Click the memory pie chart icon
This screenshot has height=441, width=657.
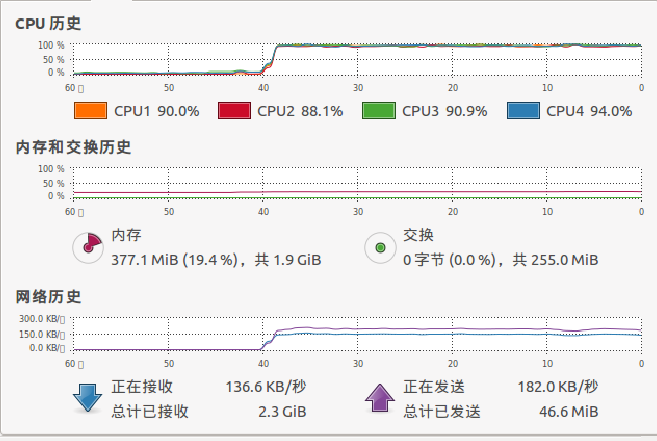(x=90, y=247)
